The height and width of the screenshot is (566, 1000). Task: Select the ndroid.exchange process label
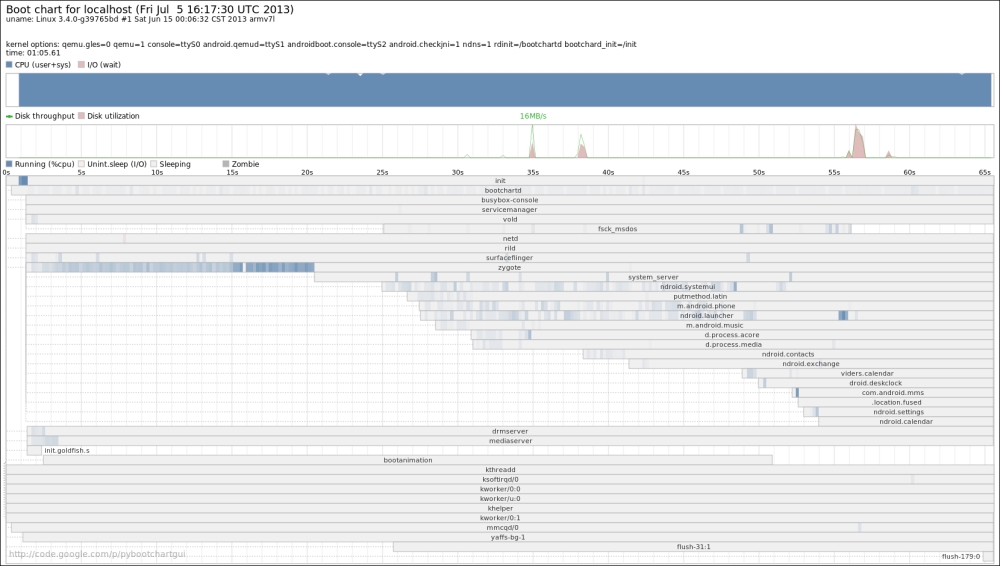[x=811, y=364]
